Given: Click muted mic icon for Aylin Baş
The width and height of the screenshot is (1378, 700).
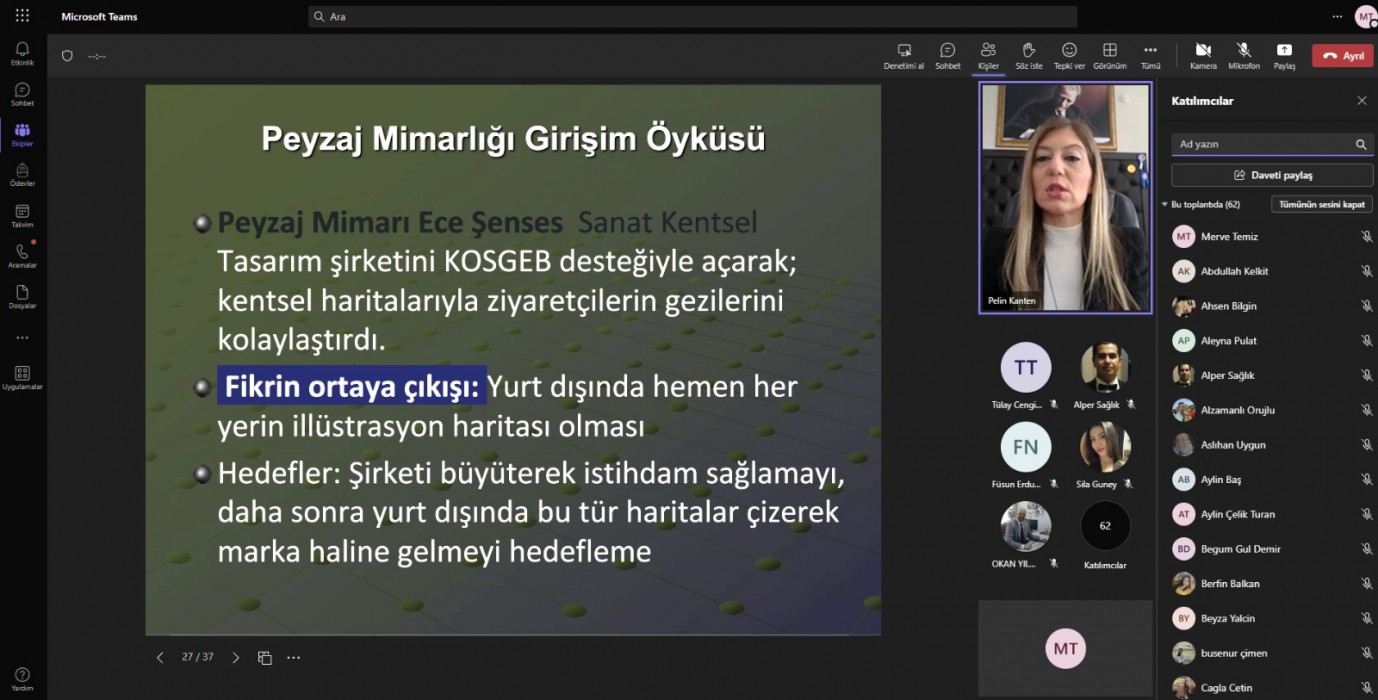Looking at the screenshot, I should point(1366,479).
